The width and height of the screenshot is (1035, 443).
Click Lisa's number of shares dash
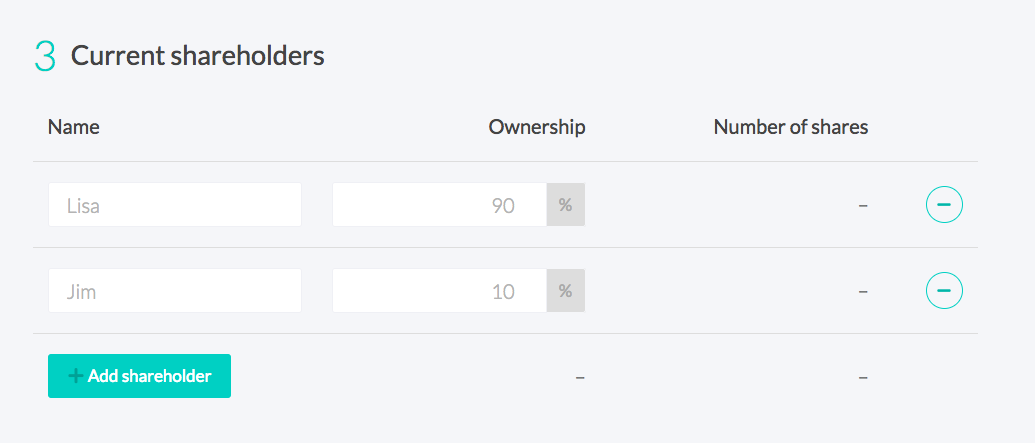(x=863, y=205)
